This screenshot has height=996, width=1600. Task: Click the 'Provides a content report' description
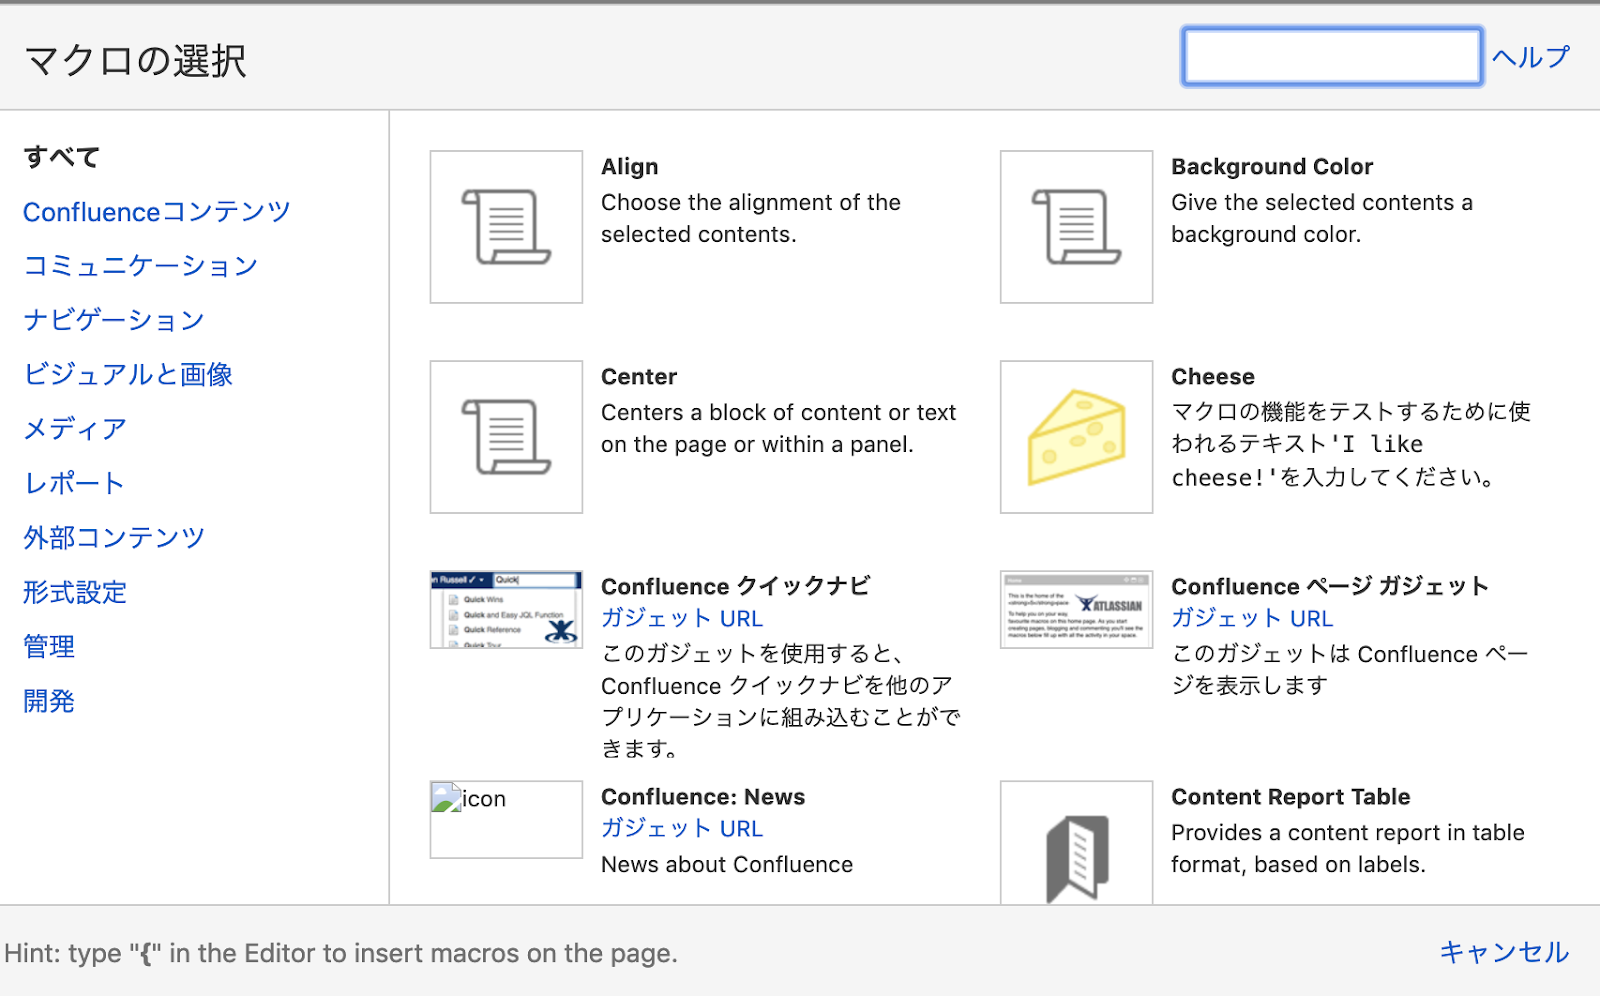(x=1348, y=848)
